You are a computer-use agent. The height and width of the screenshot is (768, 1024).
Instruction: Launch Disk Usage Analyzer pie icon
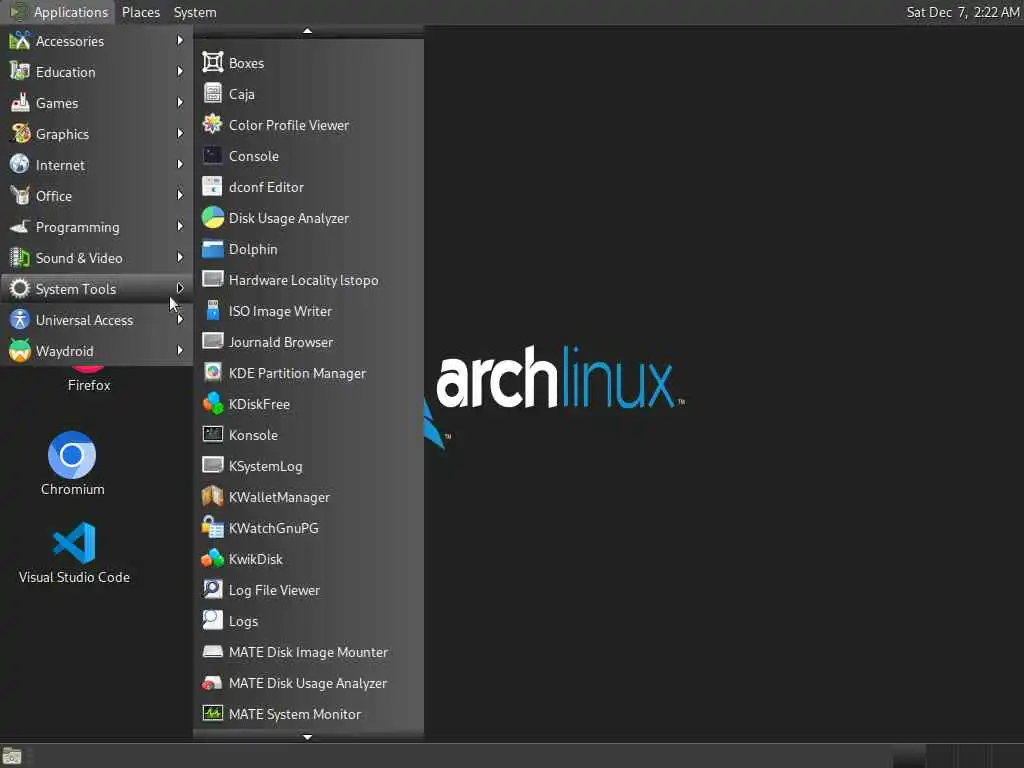[x=213, y=217]
